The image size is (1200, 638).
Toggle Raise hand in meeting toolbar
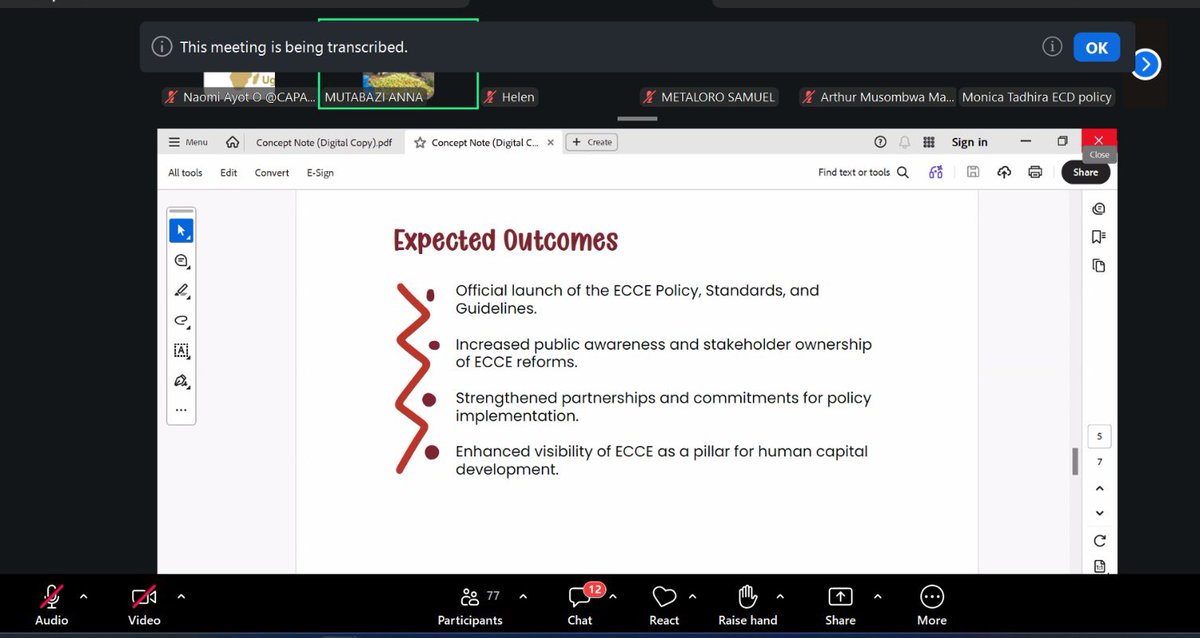(748, 606)
